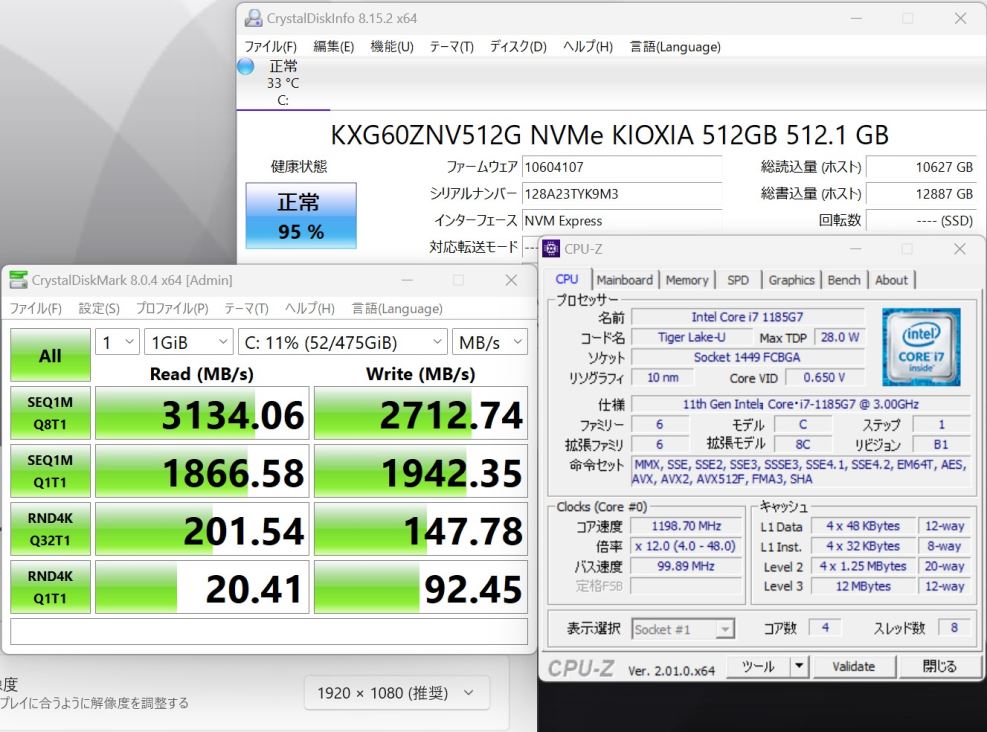Expand the 1920 × 1080 resolution dropdown
Screen dimensions: 987x732
point(397,693)
